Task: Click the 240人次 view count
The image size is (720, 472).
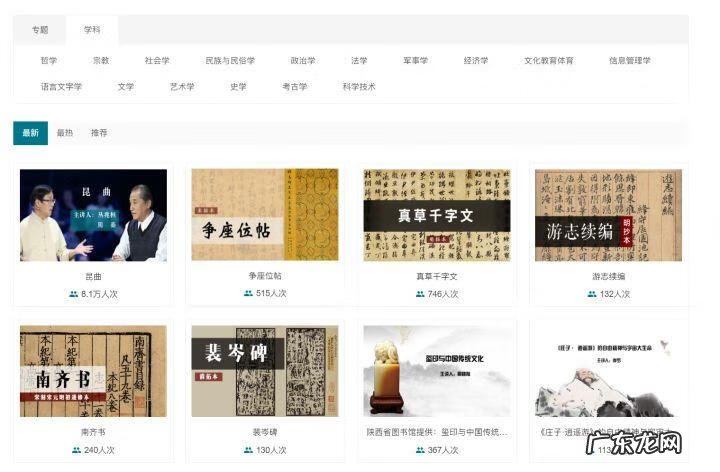Action: click(x=100, y=450)
